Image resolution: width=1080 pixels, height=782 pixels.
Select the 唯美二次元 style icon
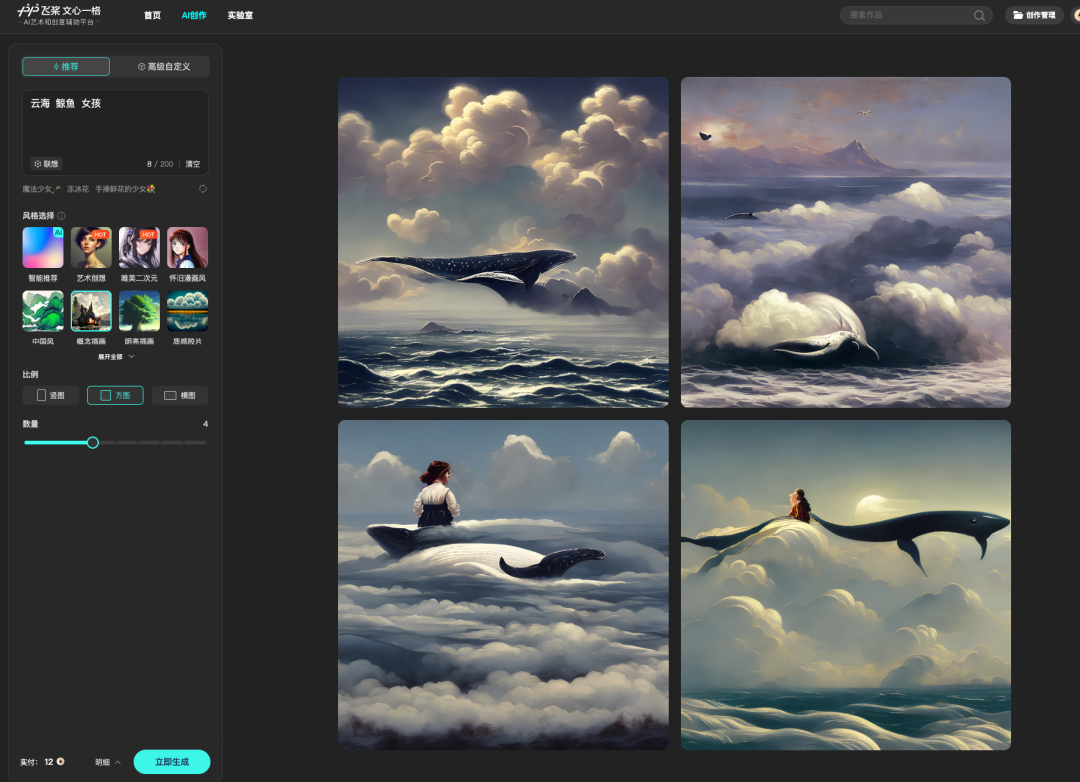click(139, 247)
